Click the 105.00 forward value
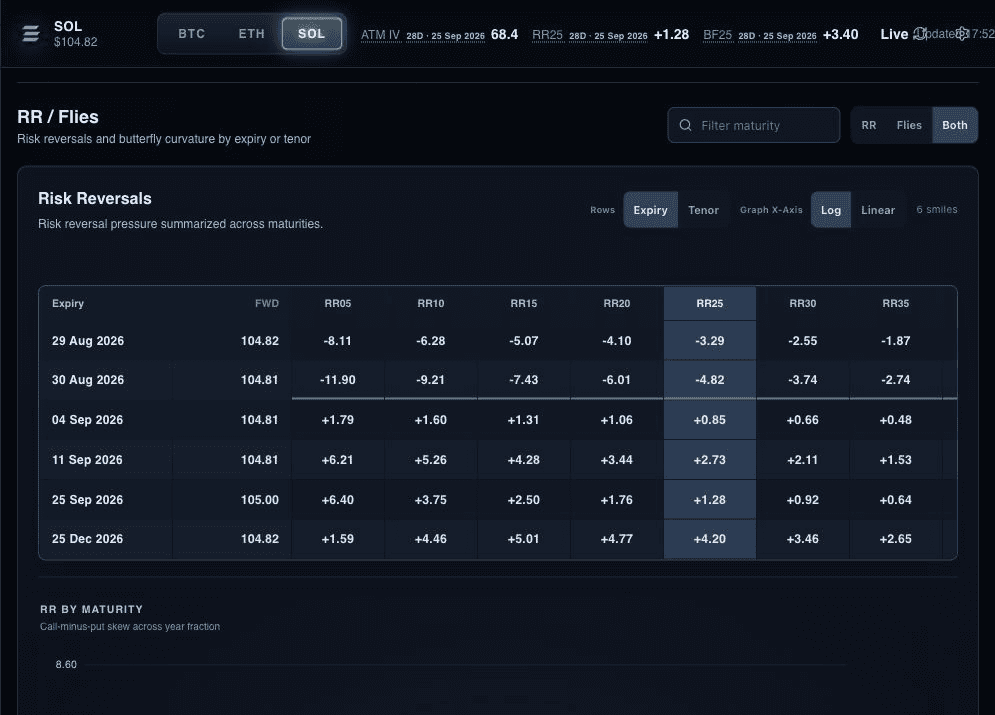The height and width of the screenshot is (715, 995). coord(260,499)
